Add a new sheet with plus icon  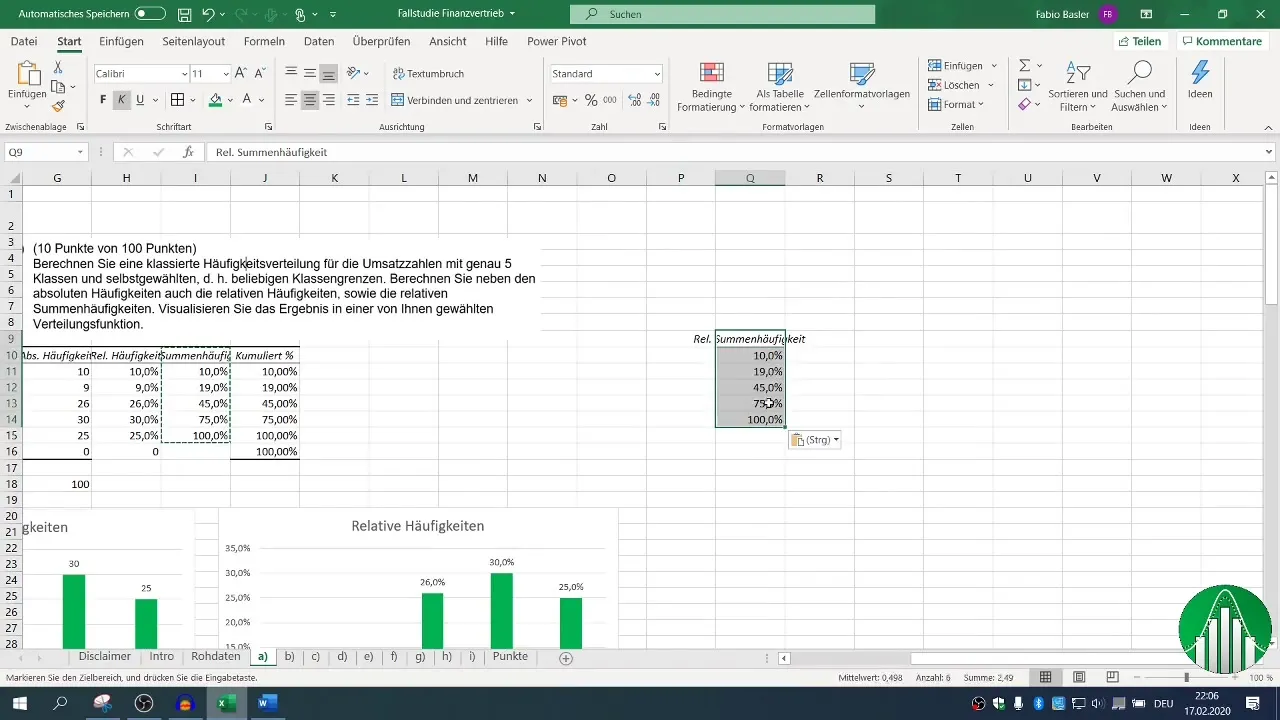[566, 658]
